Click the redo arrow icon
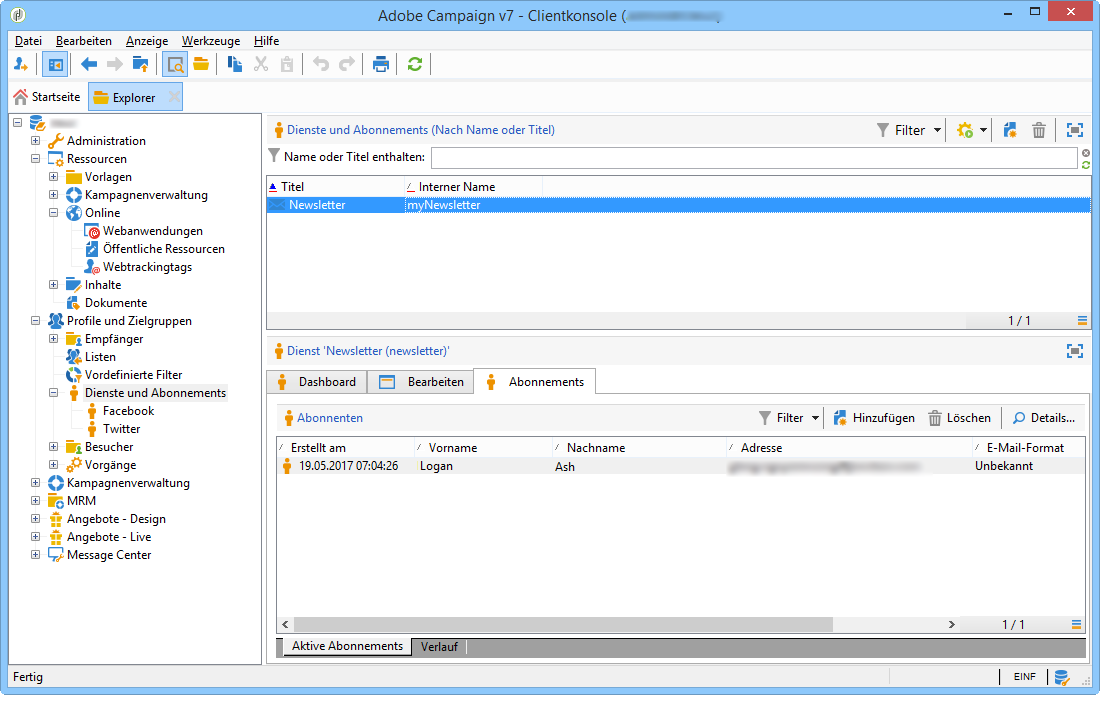This screenshot has width=1100, height=707. click(347, 65)
